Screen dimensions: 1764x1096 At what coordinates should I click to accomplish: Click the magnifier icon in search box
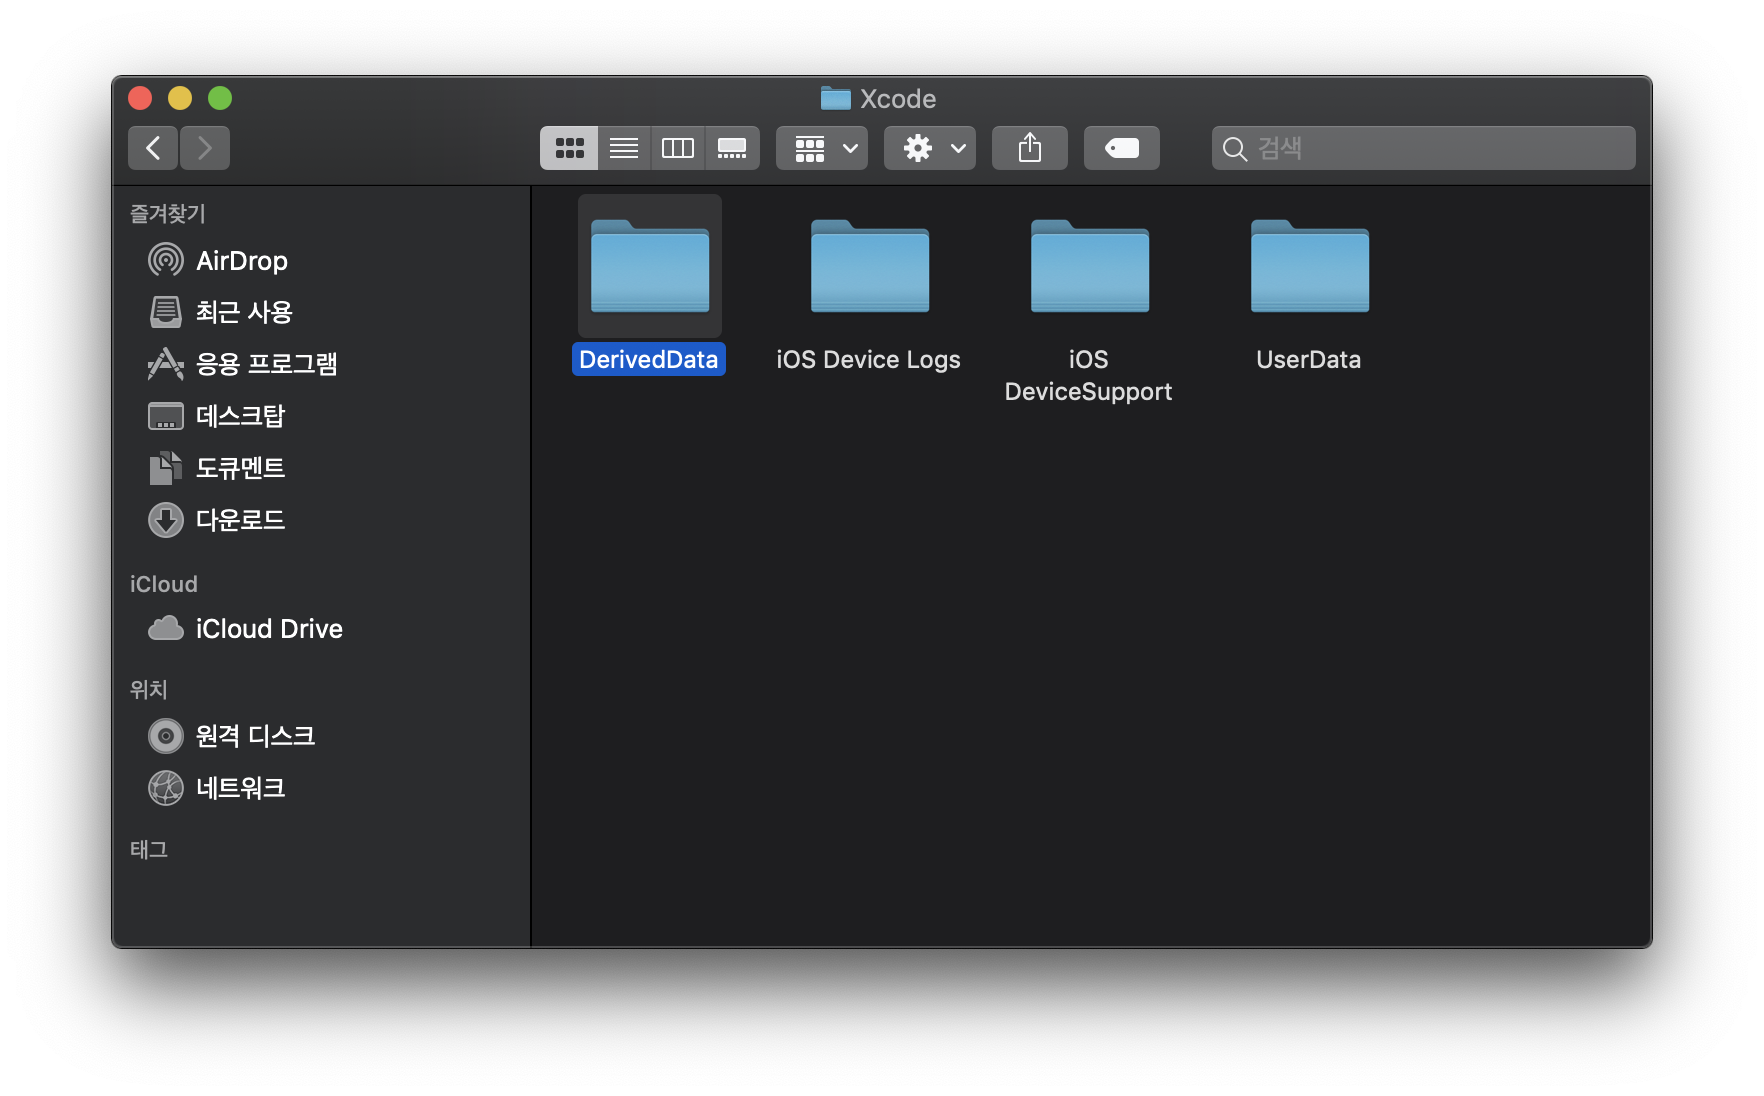coord(1235,149)
